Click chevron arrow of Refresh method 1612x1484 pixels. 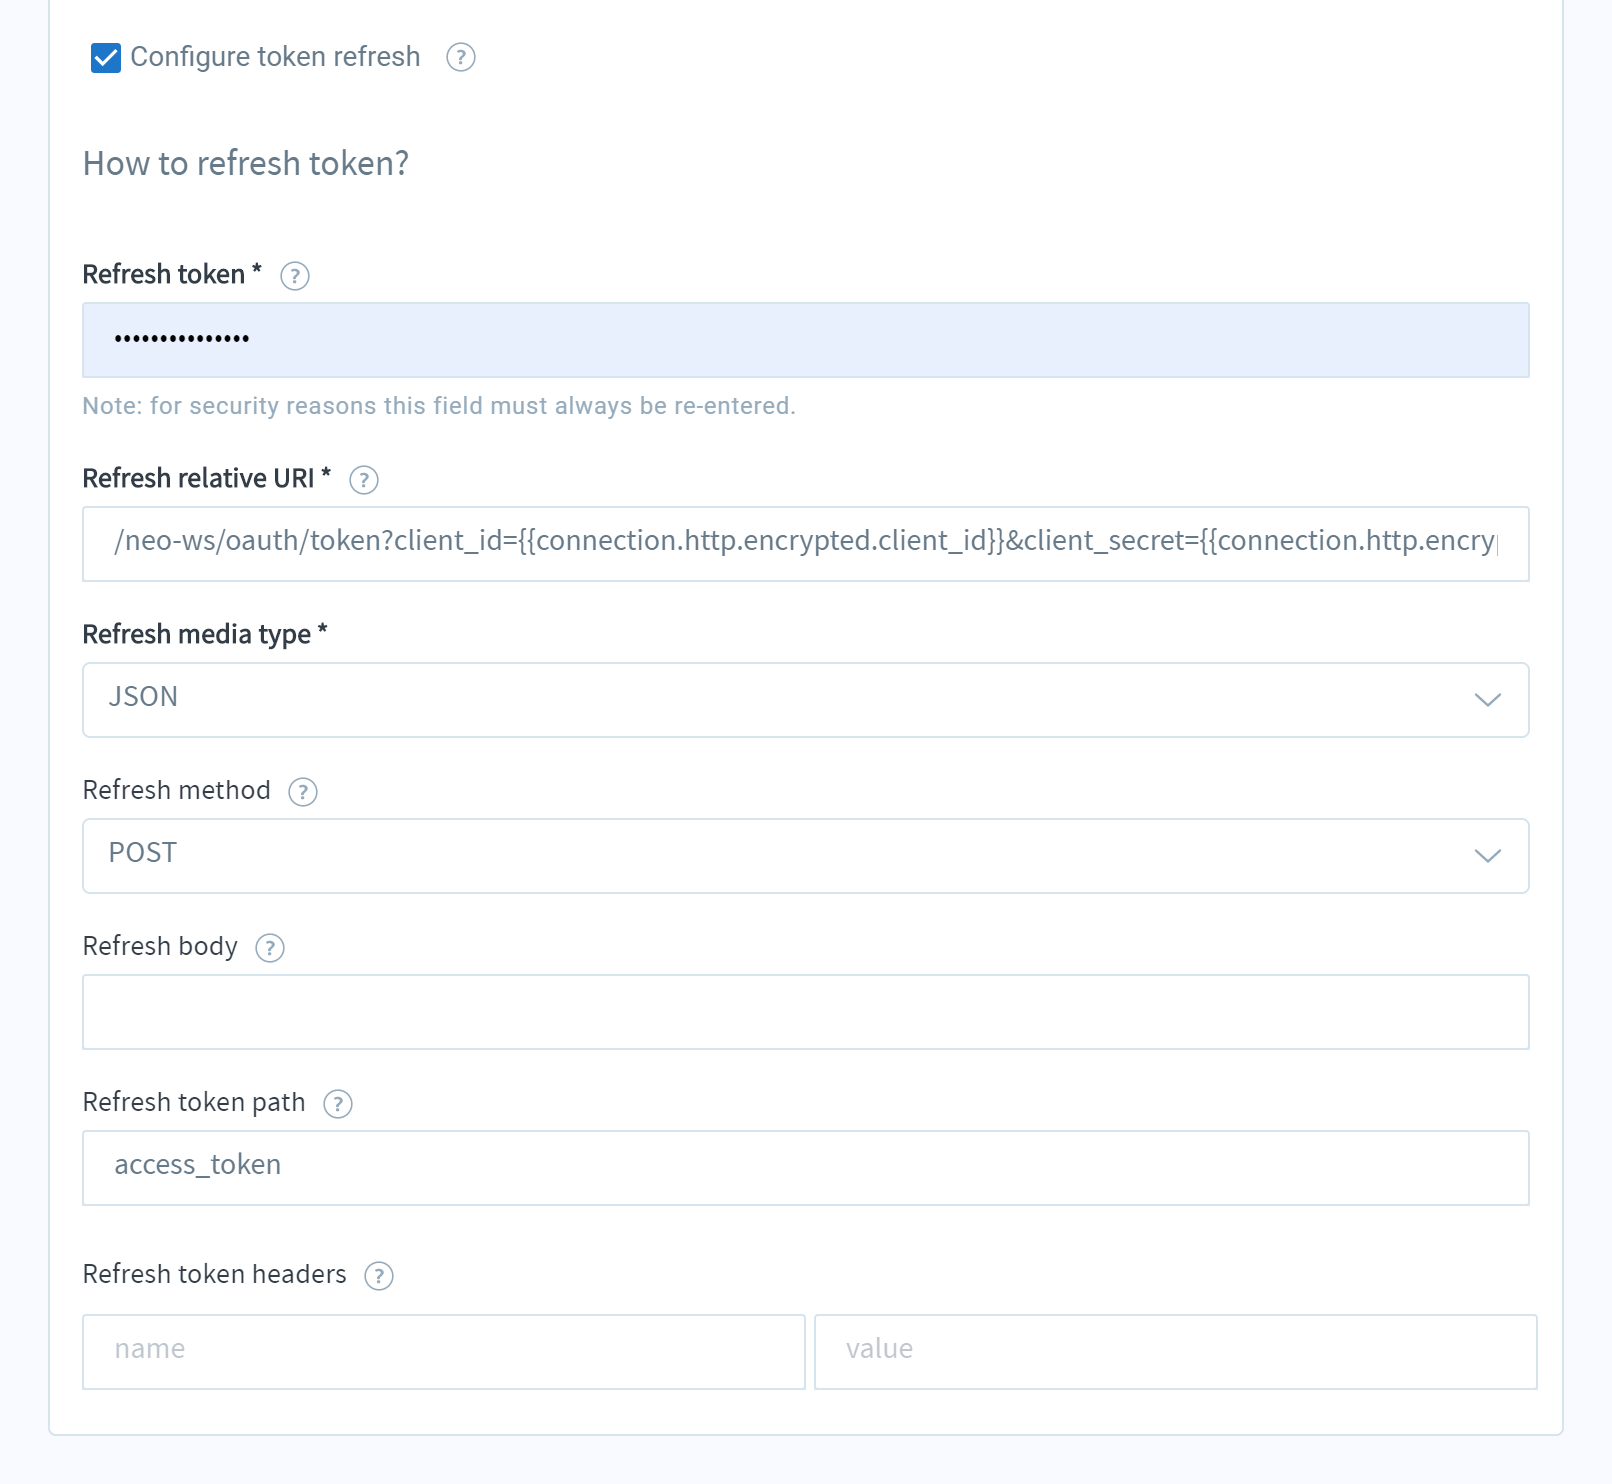point(1487,856)
